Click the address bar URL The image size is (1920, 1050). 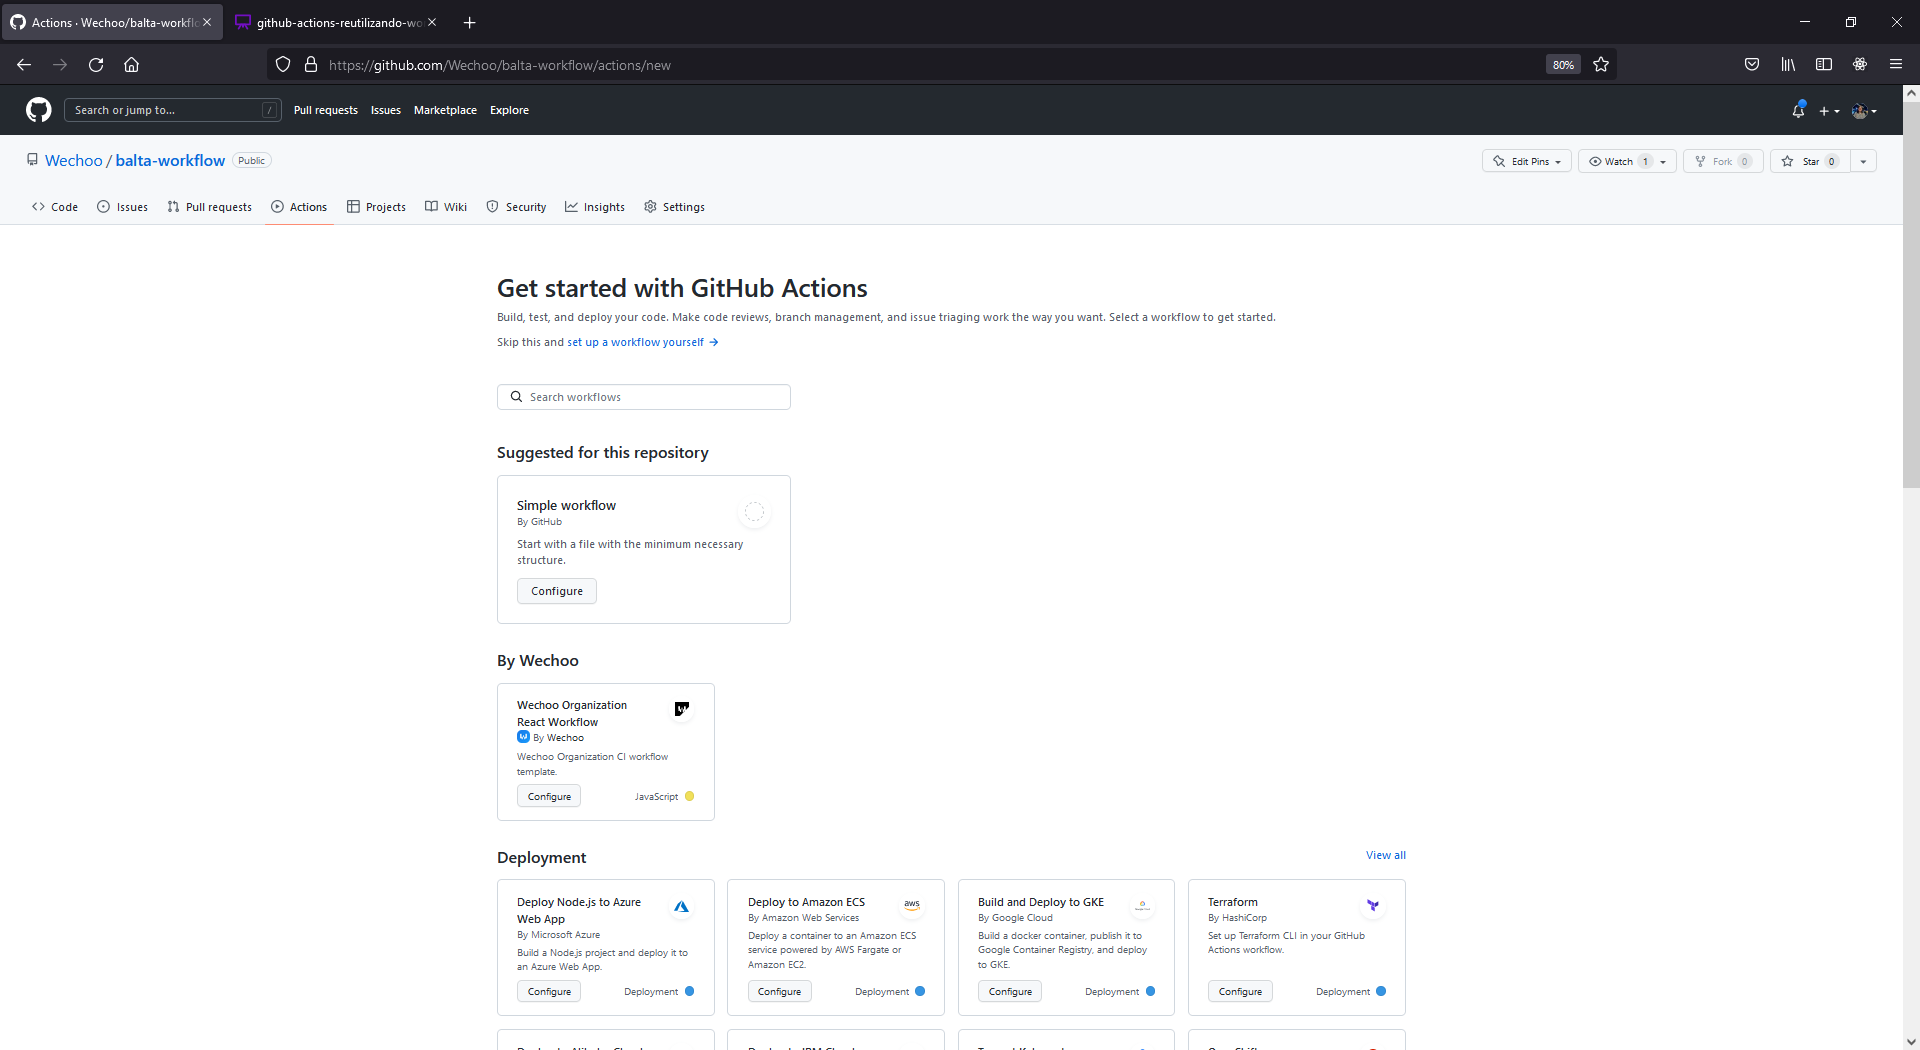coord(500,65)
